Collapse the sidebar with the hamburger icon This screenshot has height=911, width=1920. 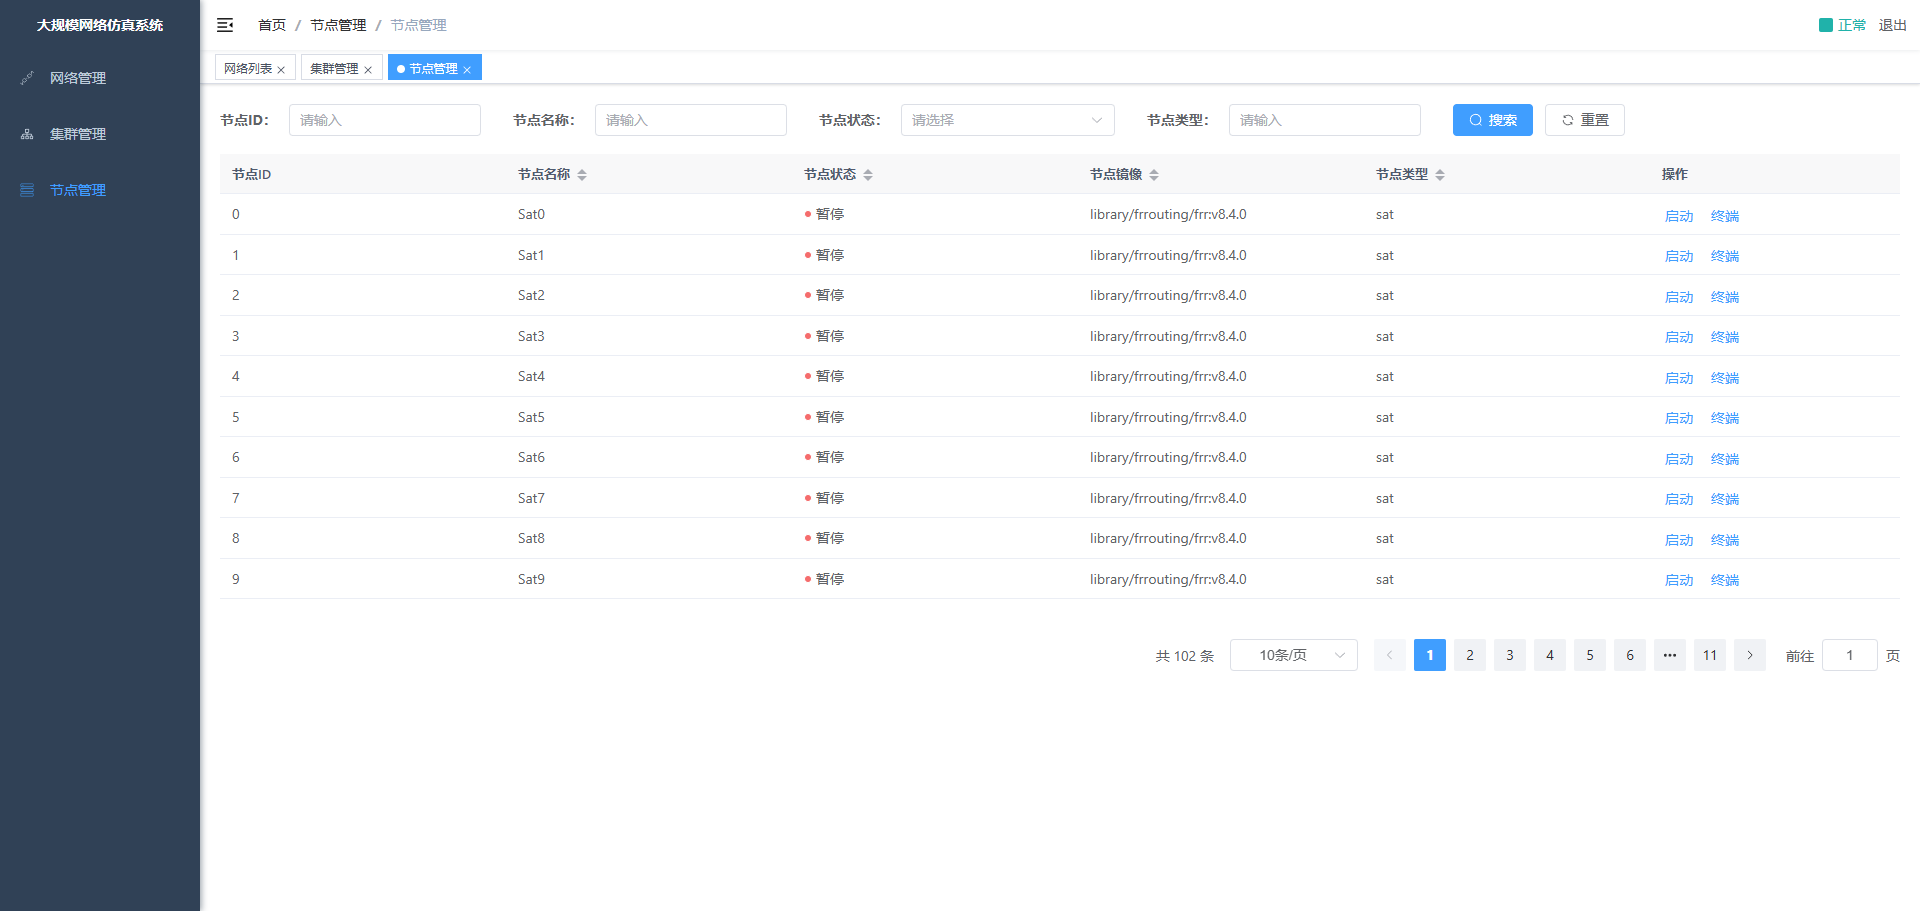225,25
